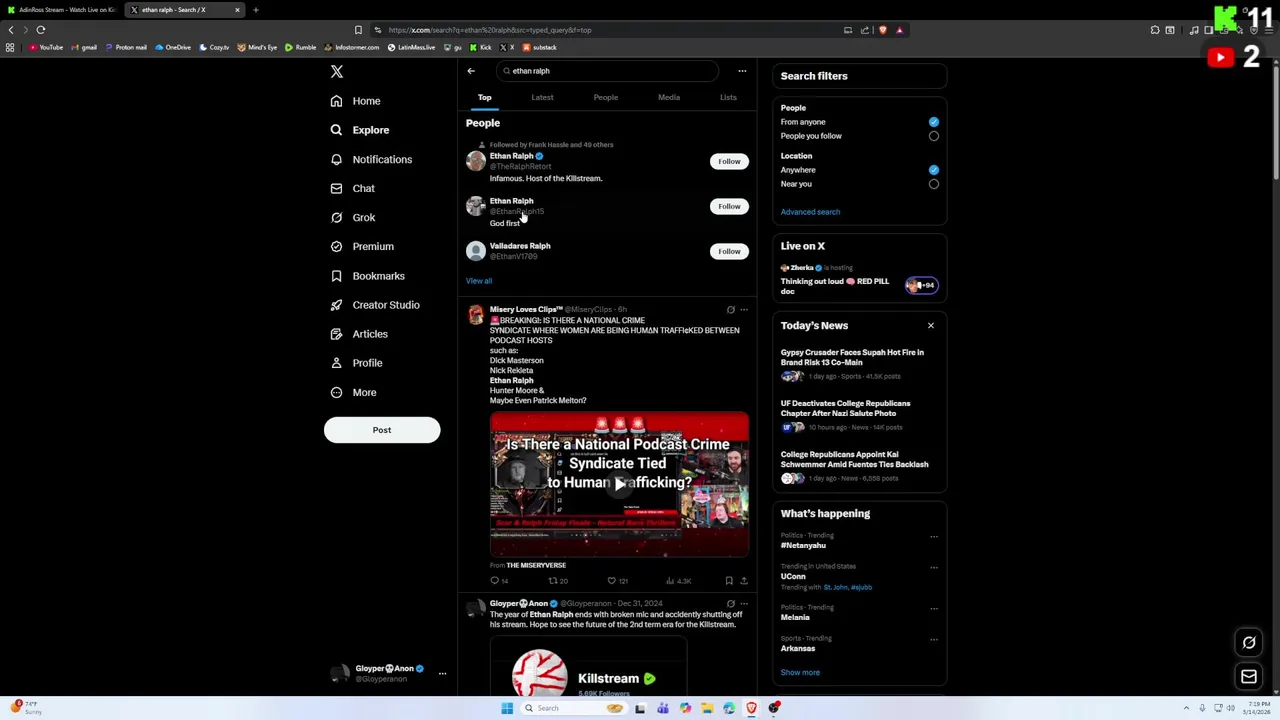Open Brave browser in taskbar
The image size is (1280, 720).
point(751,708)
